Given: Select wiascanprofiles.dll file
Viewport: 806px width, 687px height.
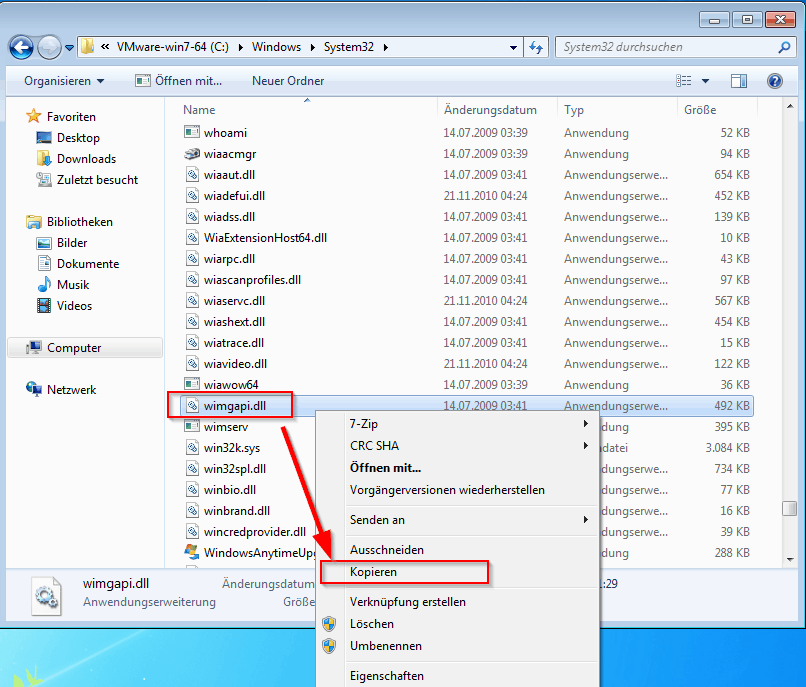Looking at the screenshot, I should (x=252, y=280).
